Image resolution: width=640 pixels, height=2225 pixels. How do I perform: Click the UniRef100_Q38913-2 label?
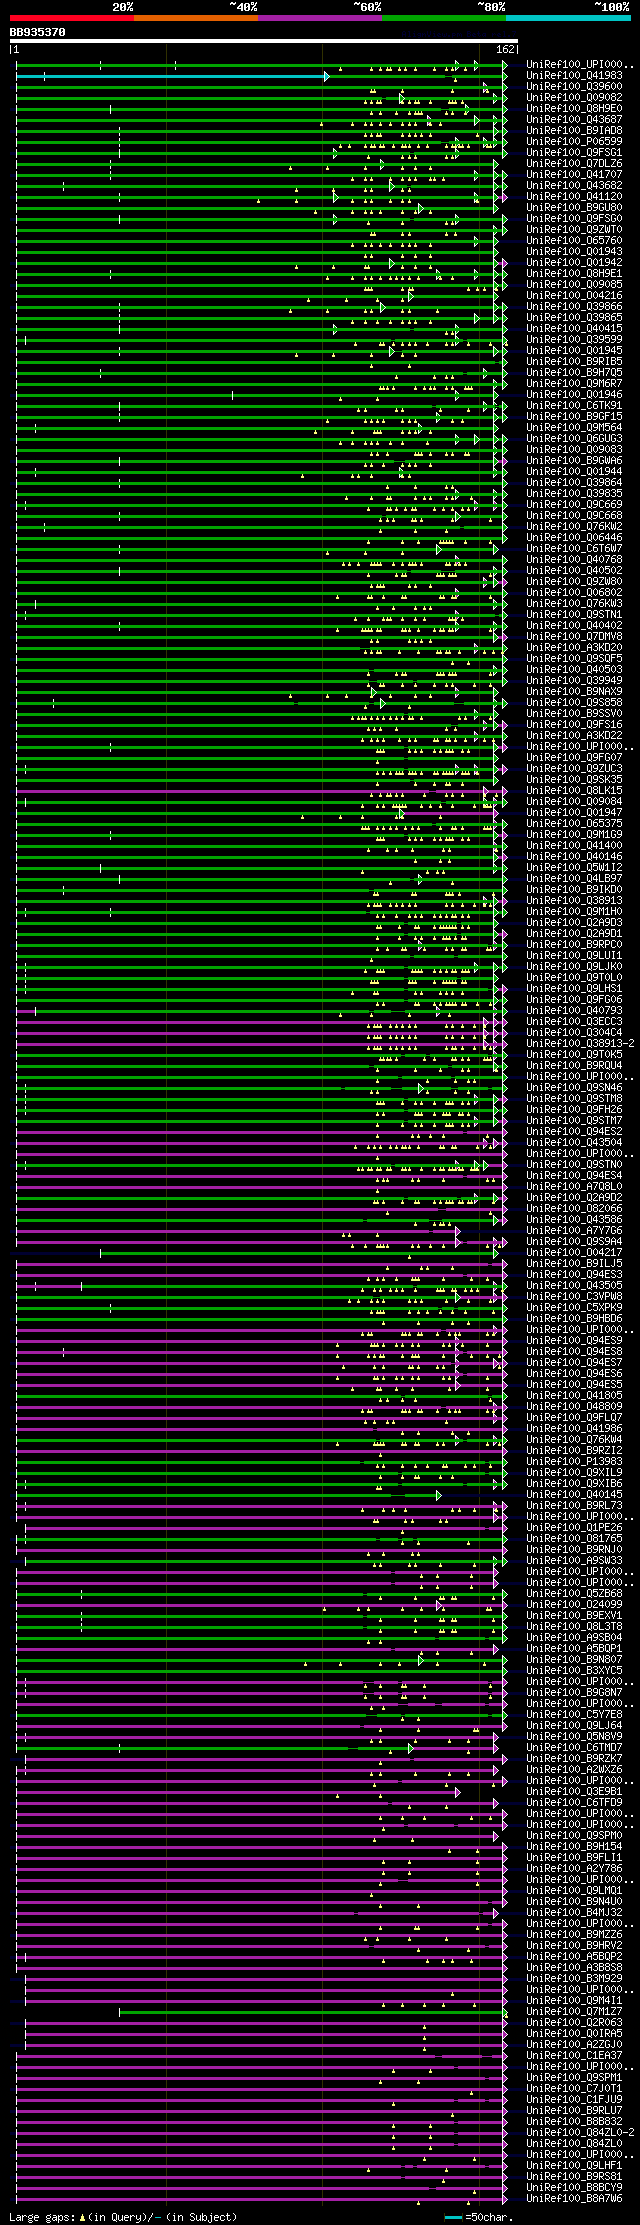(580, 1044)
